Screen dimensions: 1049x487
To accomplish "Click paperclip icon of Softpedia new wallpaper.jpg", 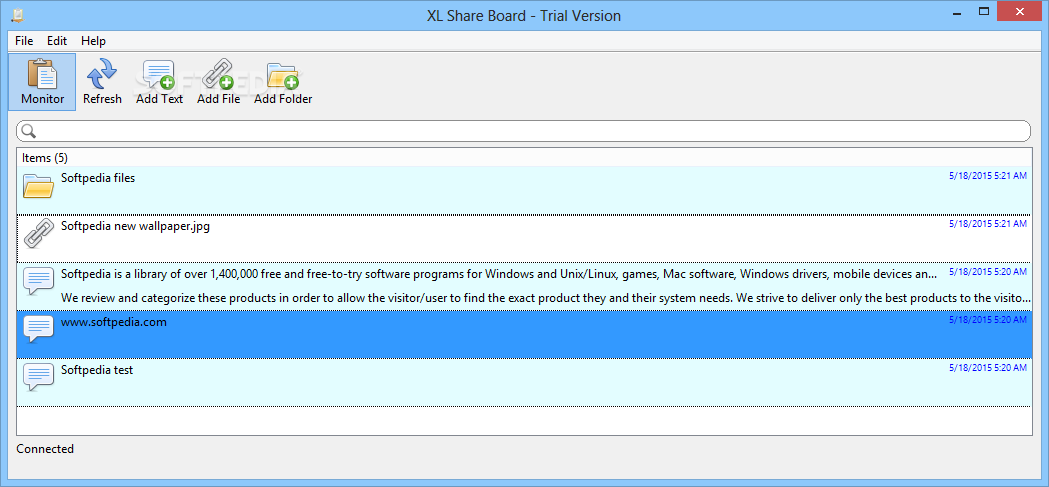I will coord(38,235).
